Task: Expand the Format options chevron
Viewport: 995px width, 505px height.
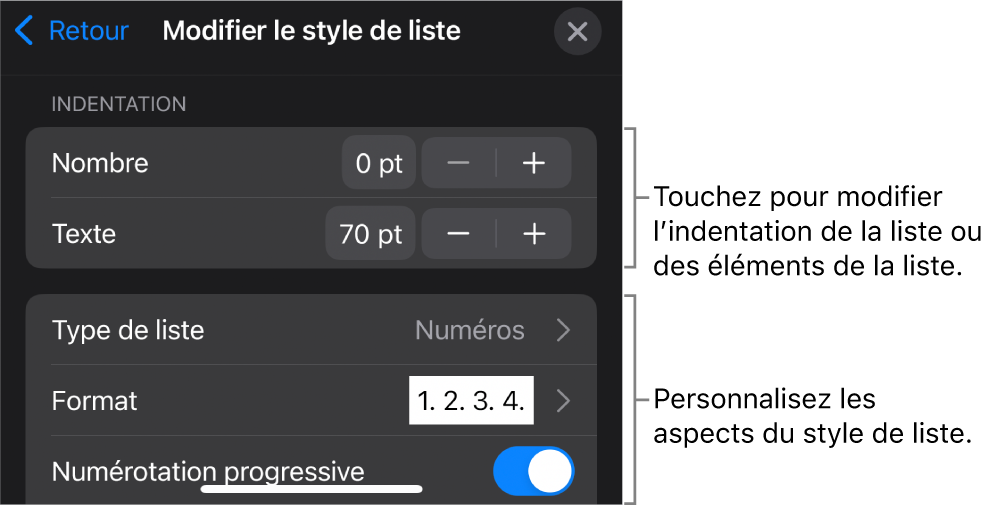Action: click(x=564, y=401)
